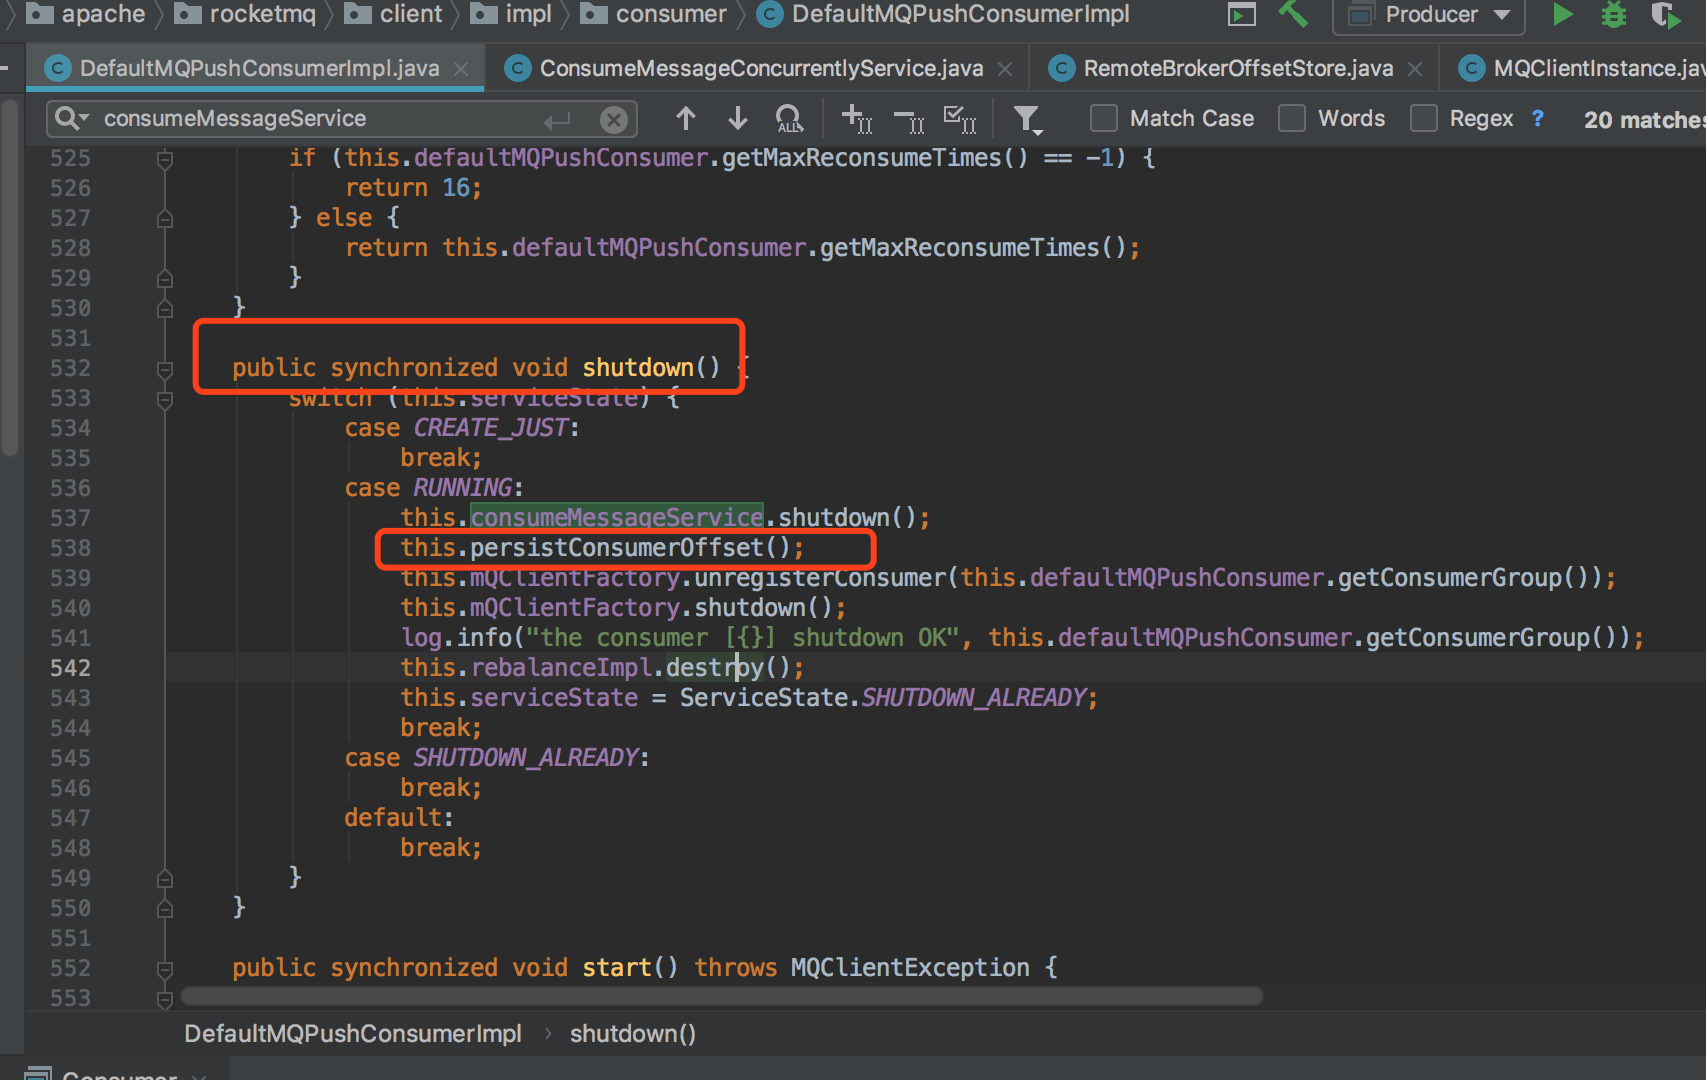Clear the search field text
This screenshot has width=1706, height=1080.
(x=614, y=120)
